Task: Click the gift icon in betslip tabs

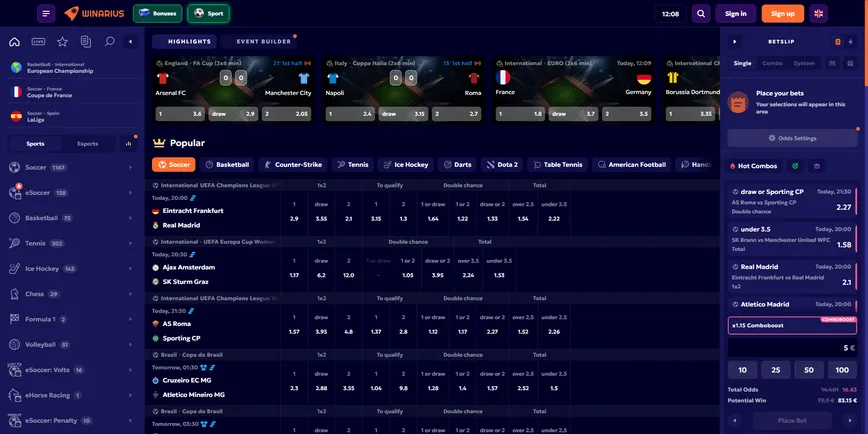Action: pos(850,63)
